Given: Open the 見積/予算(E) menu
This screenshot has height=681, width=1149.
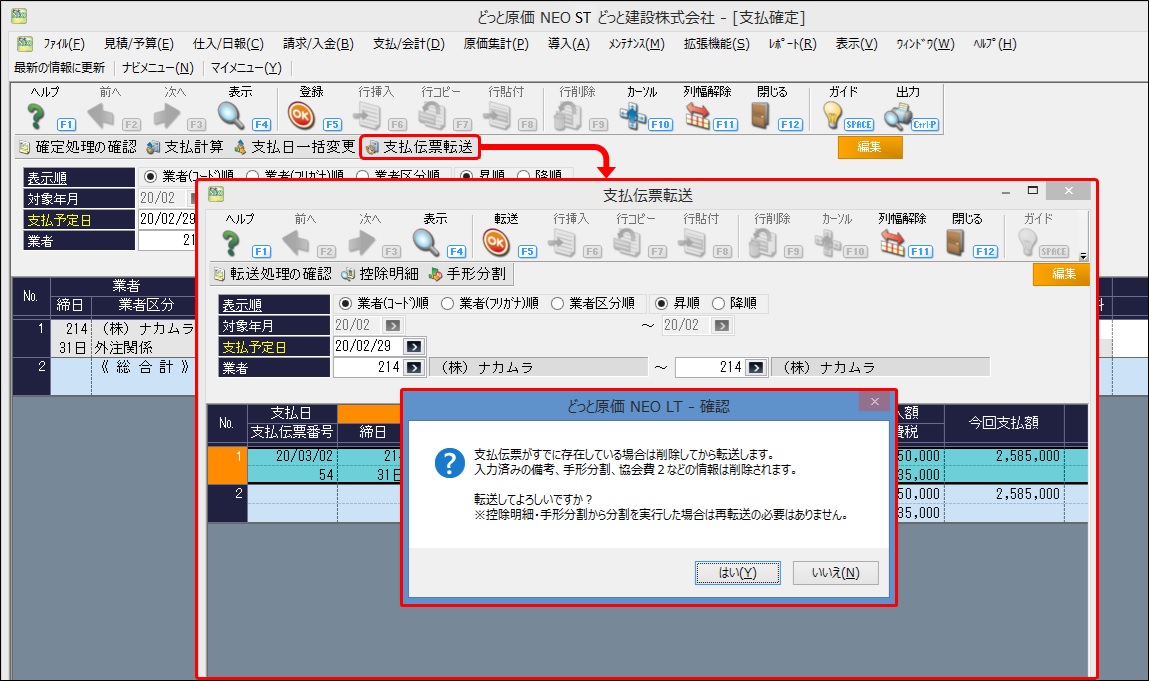Looking at the screenshot, I should coord(138,44).
